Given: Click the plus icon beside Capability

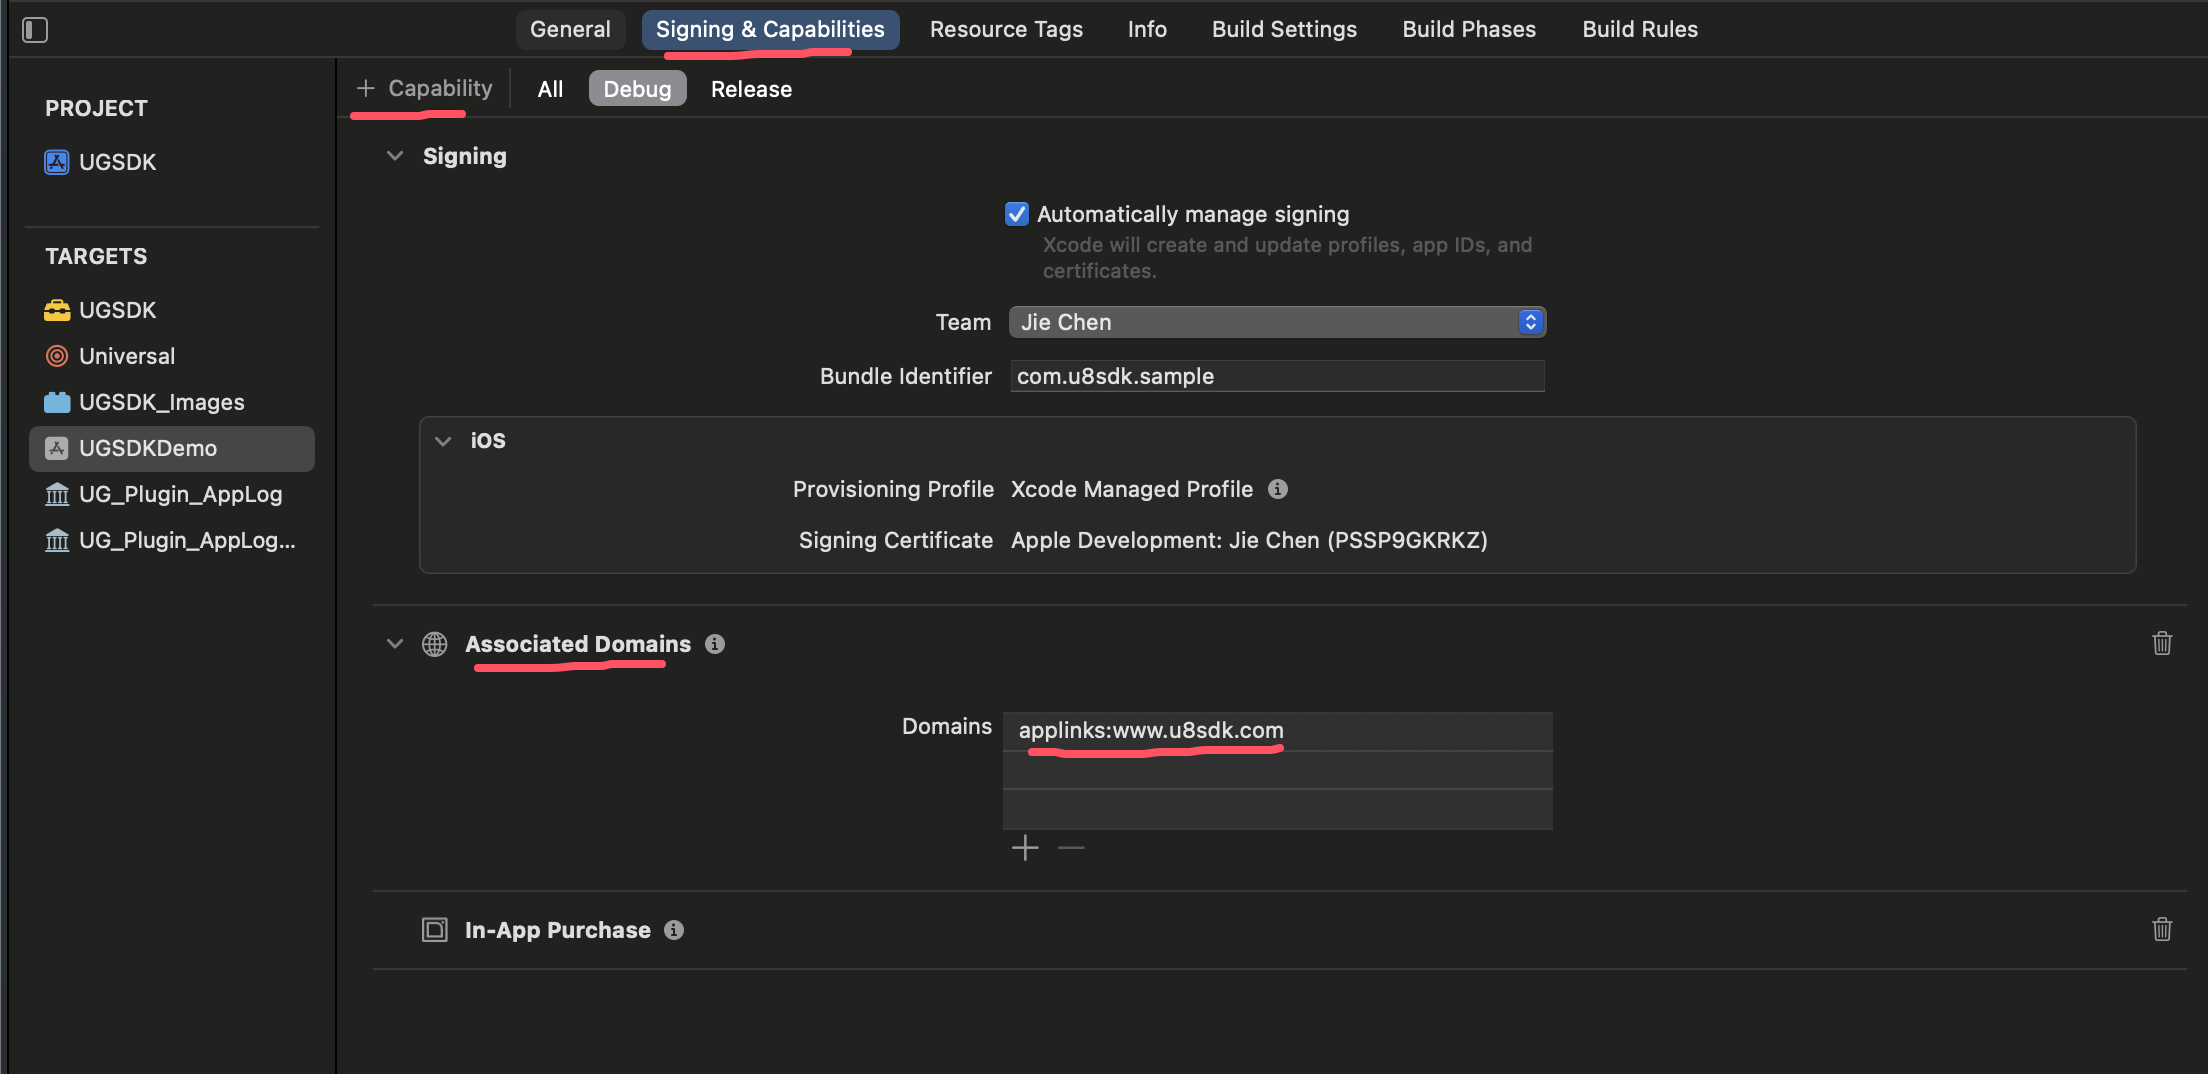Looking at the screenshot, I should point(366,89).
